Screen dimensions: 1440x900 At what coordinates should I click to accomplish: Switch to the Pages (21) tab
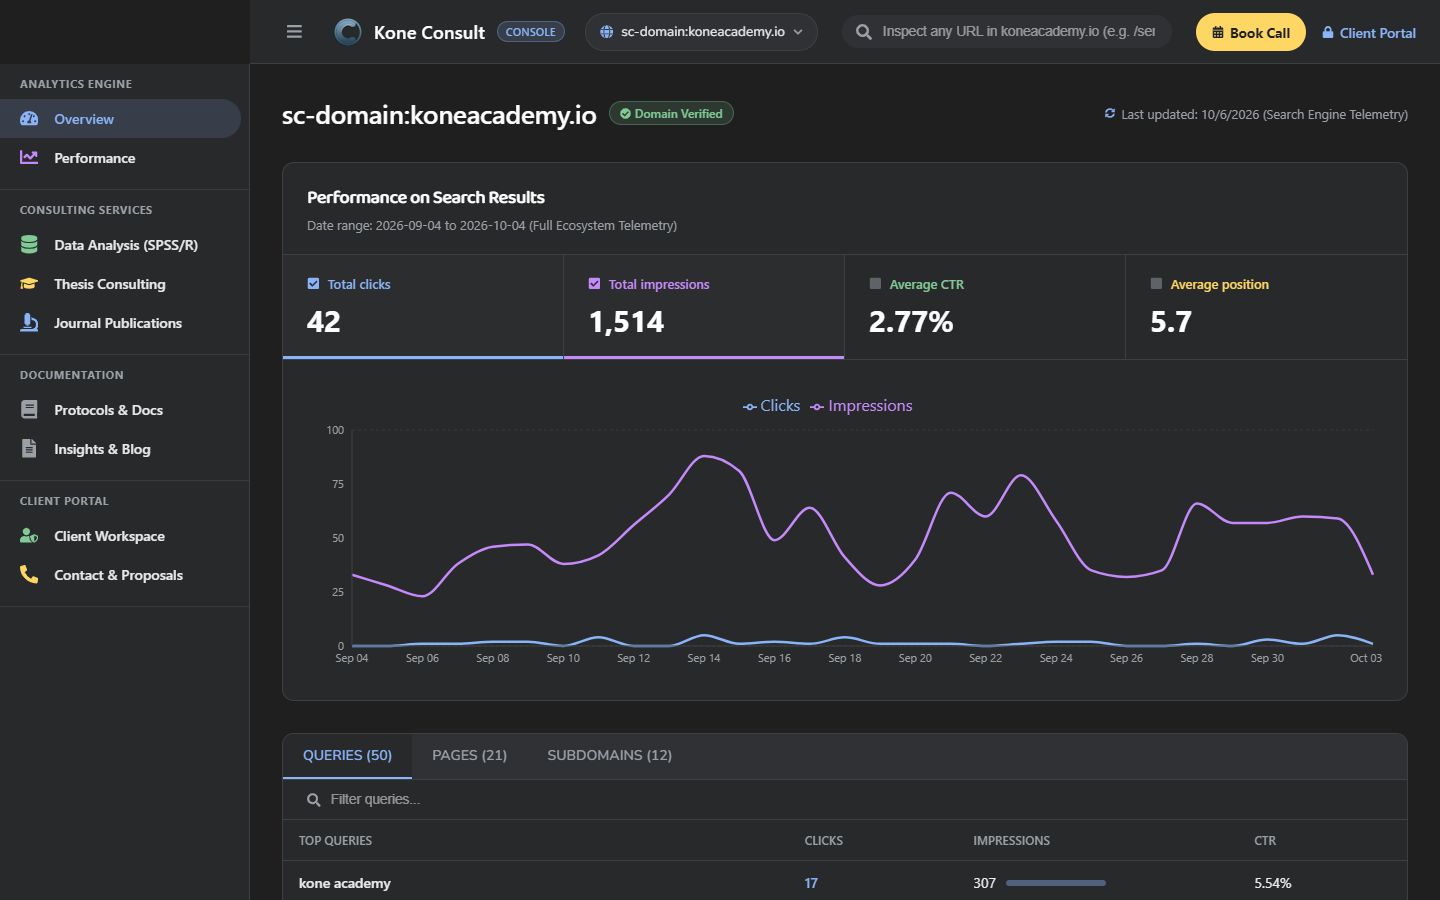pos(469,756)
